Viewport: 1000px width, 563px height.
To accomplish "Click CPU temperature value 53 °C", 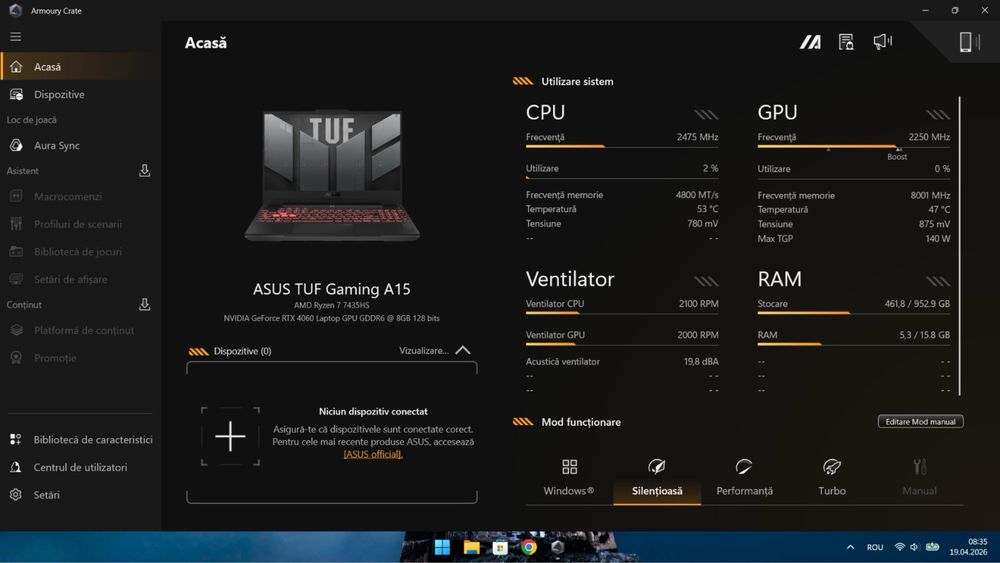I will click(707, 209).
